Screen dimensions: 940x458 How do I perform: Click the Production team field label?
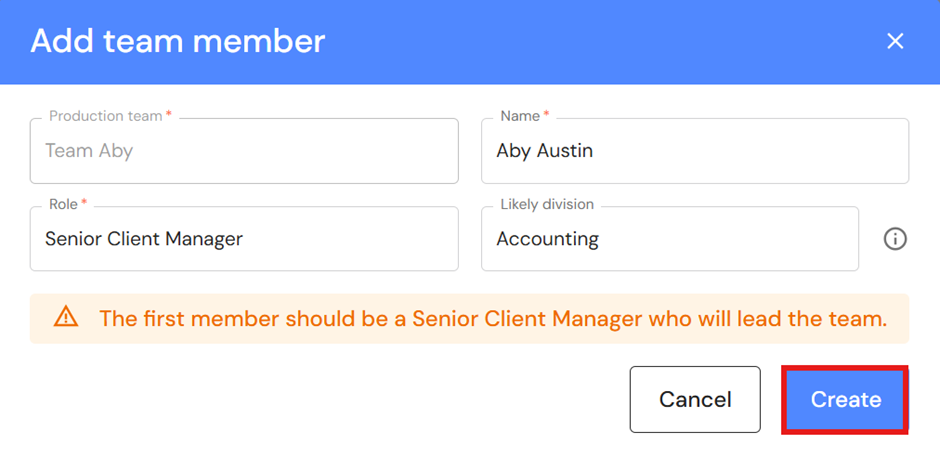(x=105, y=117)
